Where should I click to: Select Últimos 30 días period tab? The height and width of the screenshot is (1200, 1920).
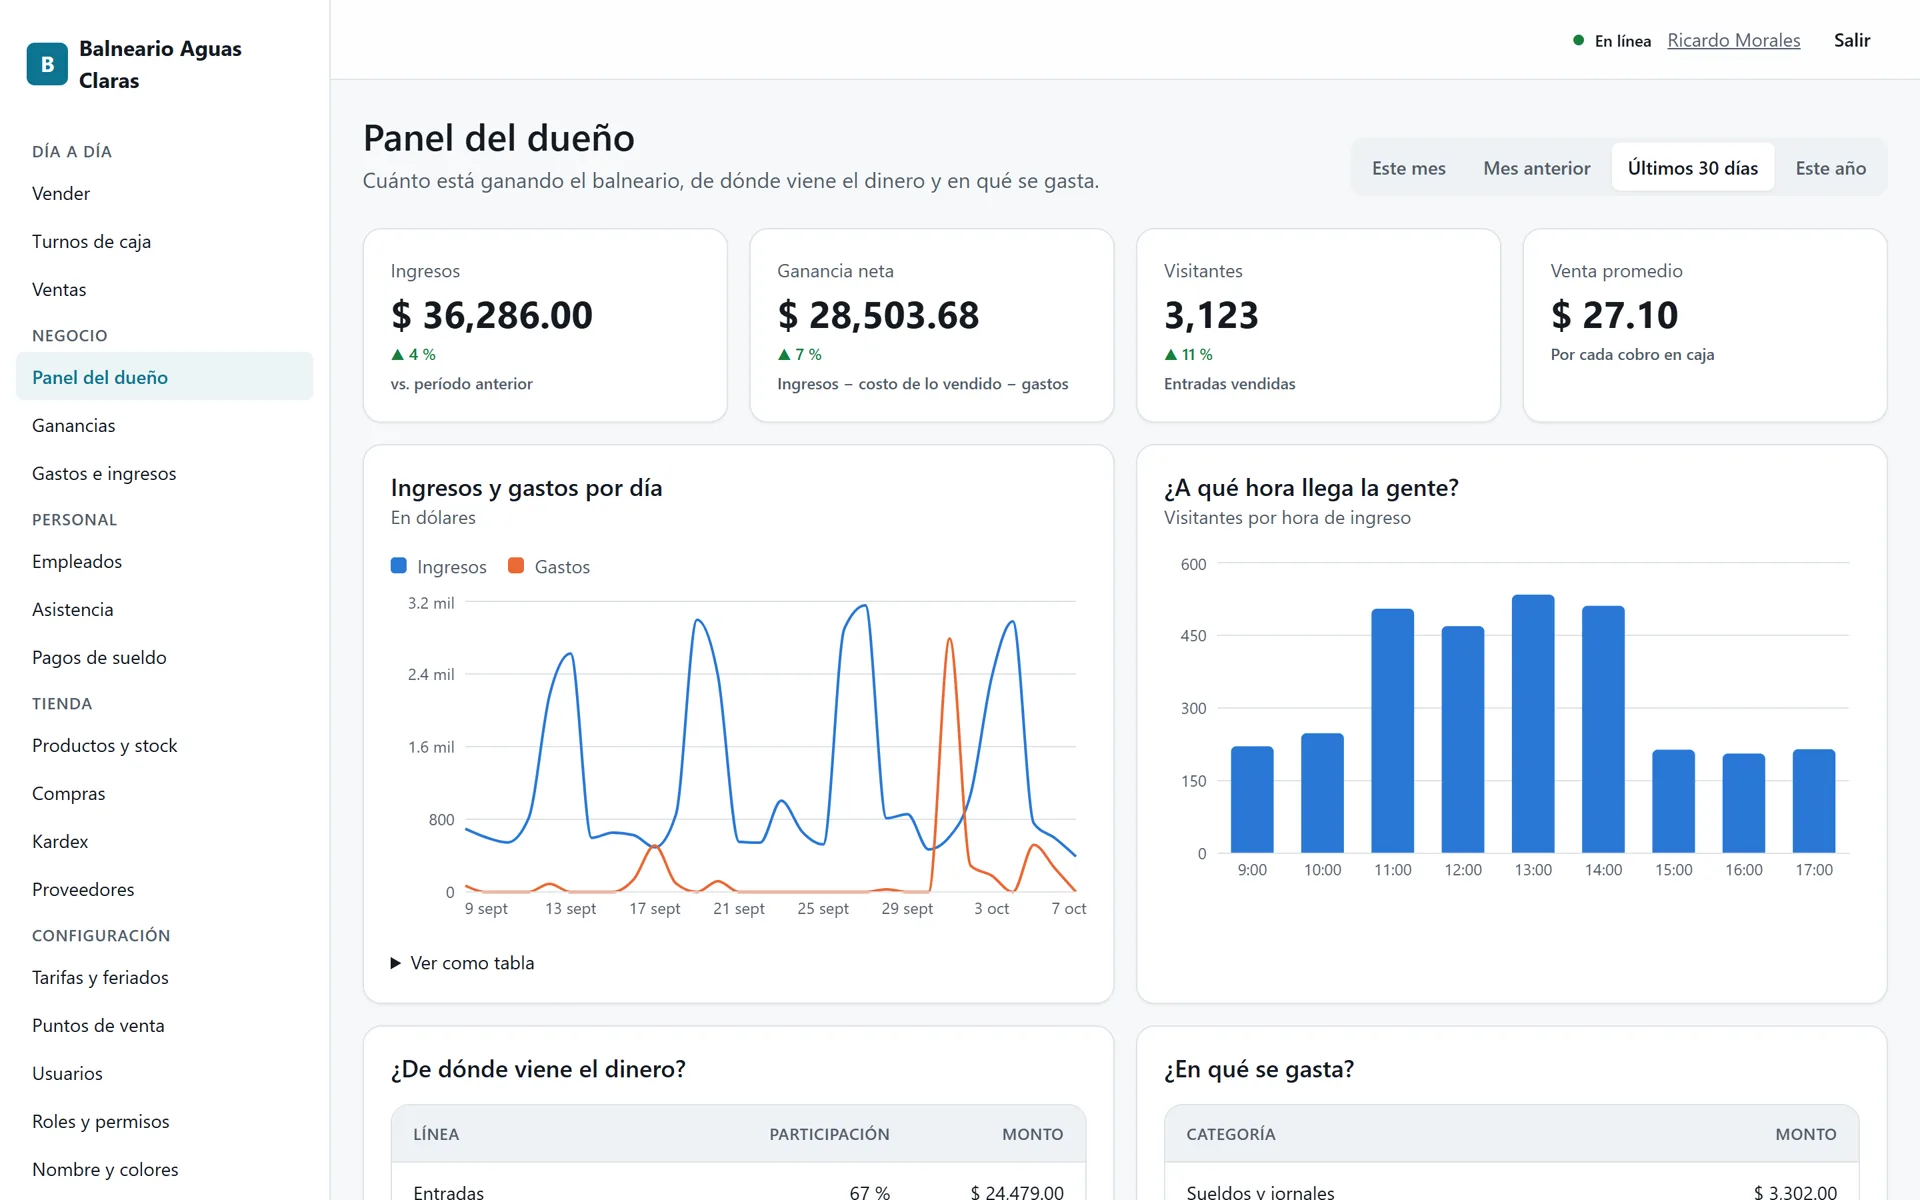pyautogui.click(x=1692, y=168)
